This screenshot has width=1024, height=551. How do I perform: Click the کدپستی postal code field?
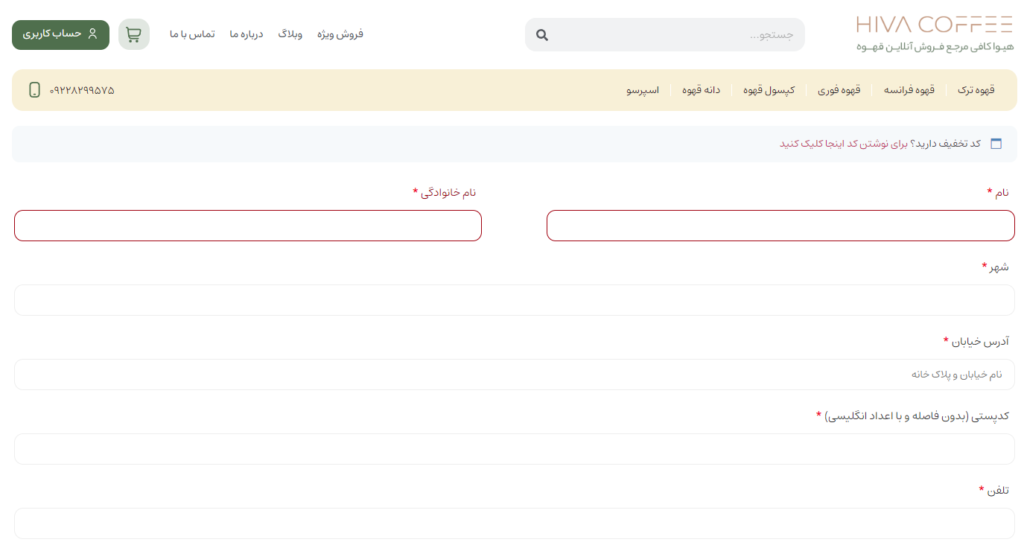point(514,449)
